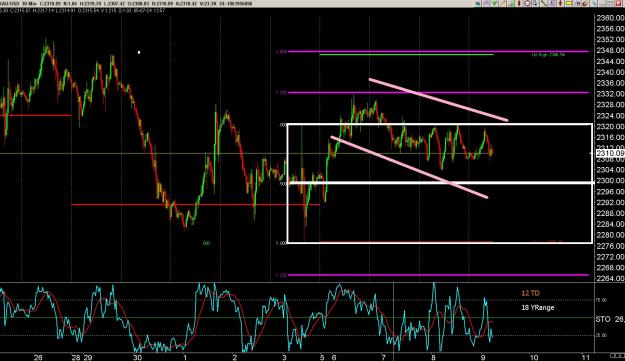
Task: Select the lower pink descending trend line
Action: [409, 167]
